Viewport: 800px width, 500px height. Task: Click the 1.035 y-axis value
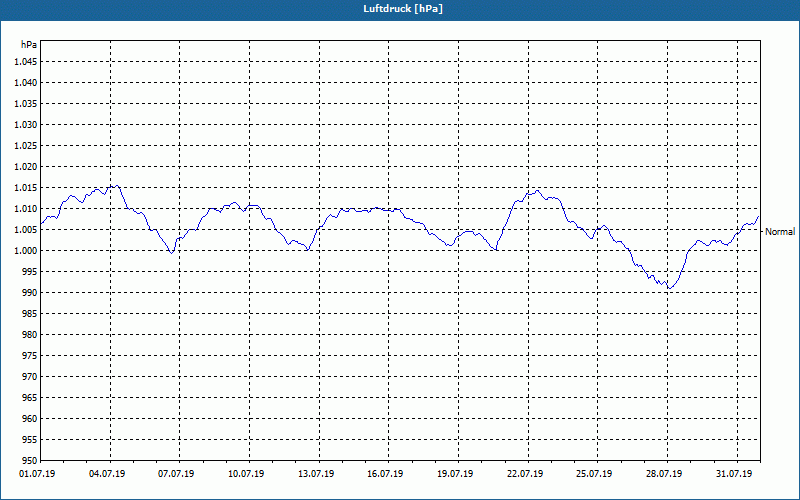point(26,104)
